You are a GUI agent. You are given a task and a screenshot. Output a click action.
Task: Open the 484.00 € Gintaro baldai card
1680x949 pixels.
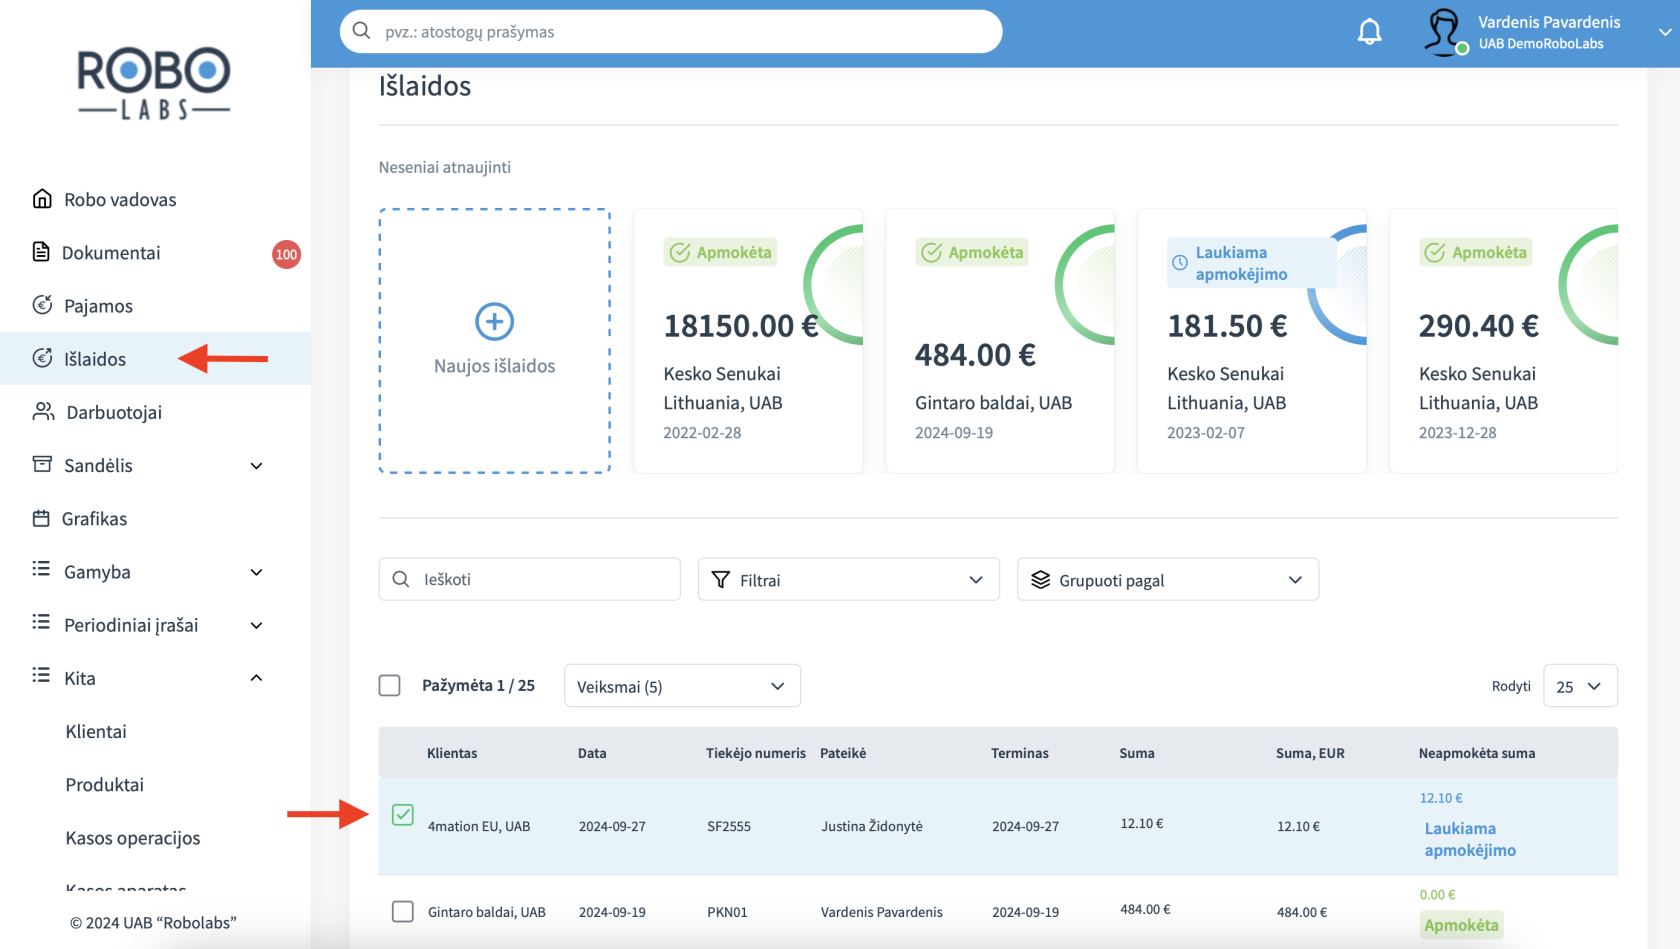click(x=1000, y=341)
